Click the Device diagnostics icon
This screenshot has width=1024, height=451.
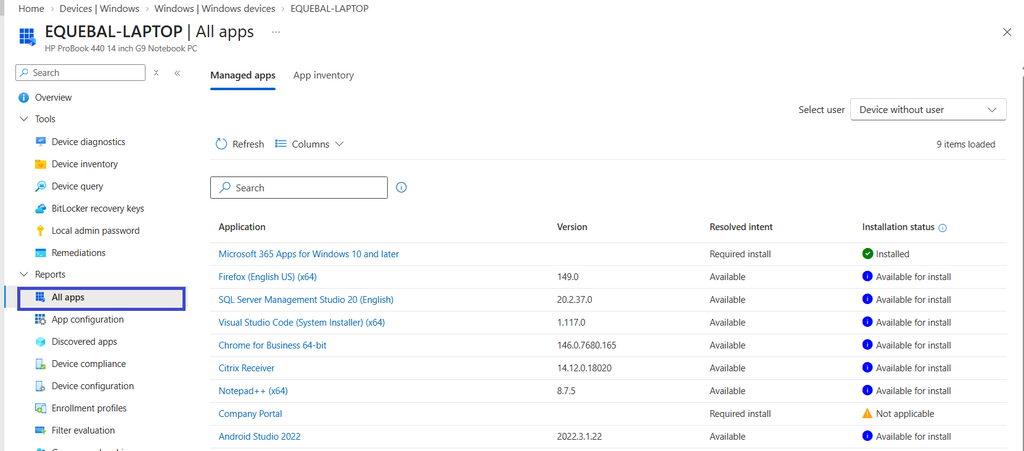click(40, 142)
